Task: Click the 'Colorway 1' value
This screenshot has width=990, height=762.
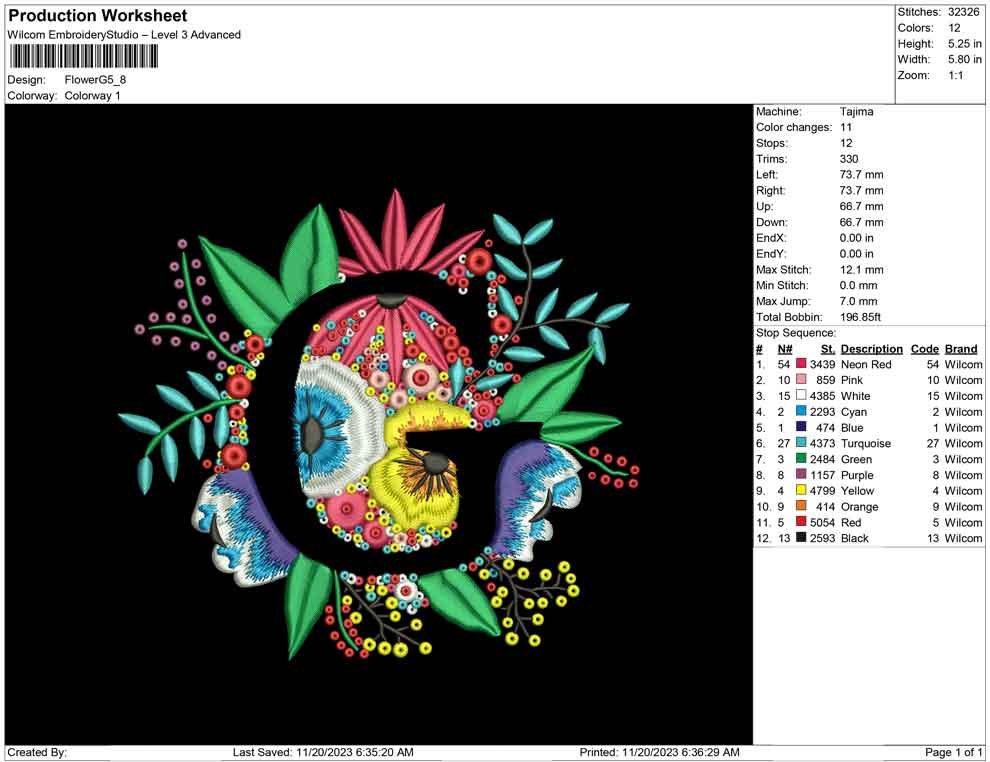Action: tap(92, 96)
